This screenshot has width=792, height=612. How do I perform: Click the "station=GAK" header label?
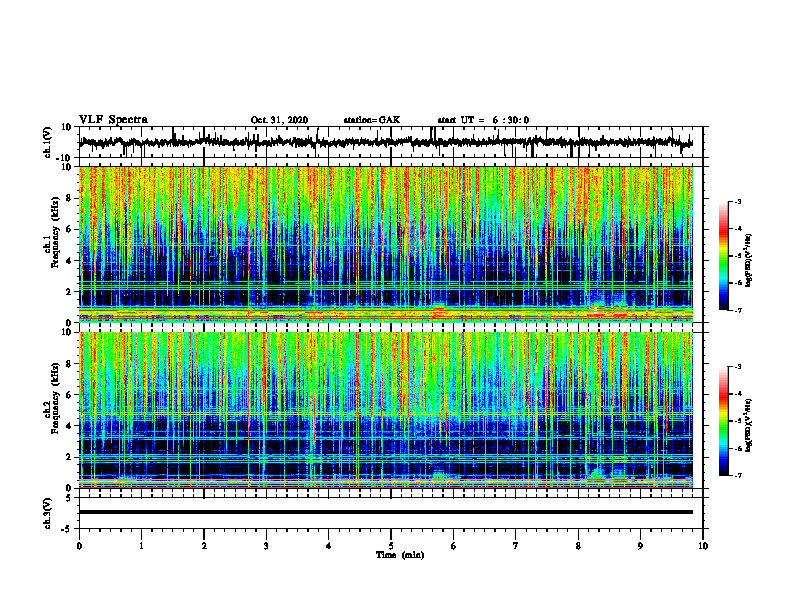[372, 120]
